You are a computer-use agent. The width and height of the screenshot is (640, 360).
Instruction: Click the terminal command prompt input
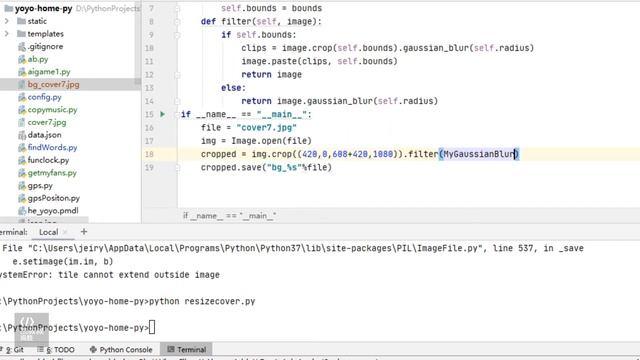point(152,327)
